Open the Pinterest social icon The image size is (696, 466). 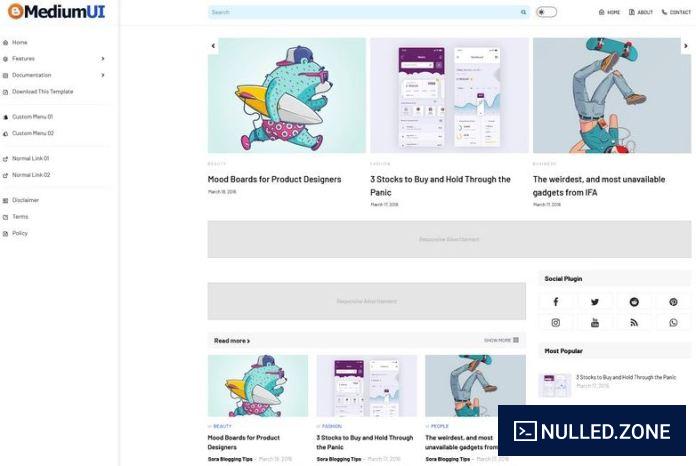pyautogui.click(x=673, y=302)
